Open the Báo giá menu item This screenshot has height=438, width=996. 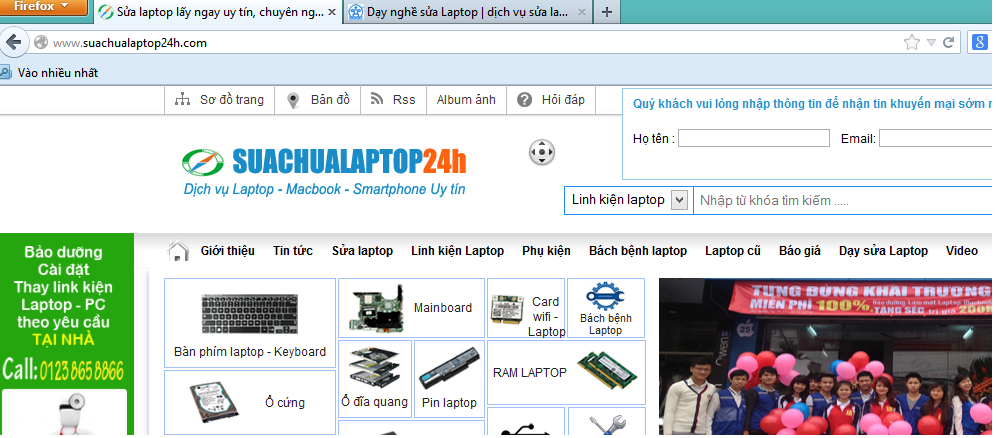tap(800, 251)
